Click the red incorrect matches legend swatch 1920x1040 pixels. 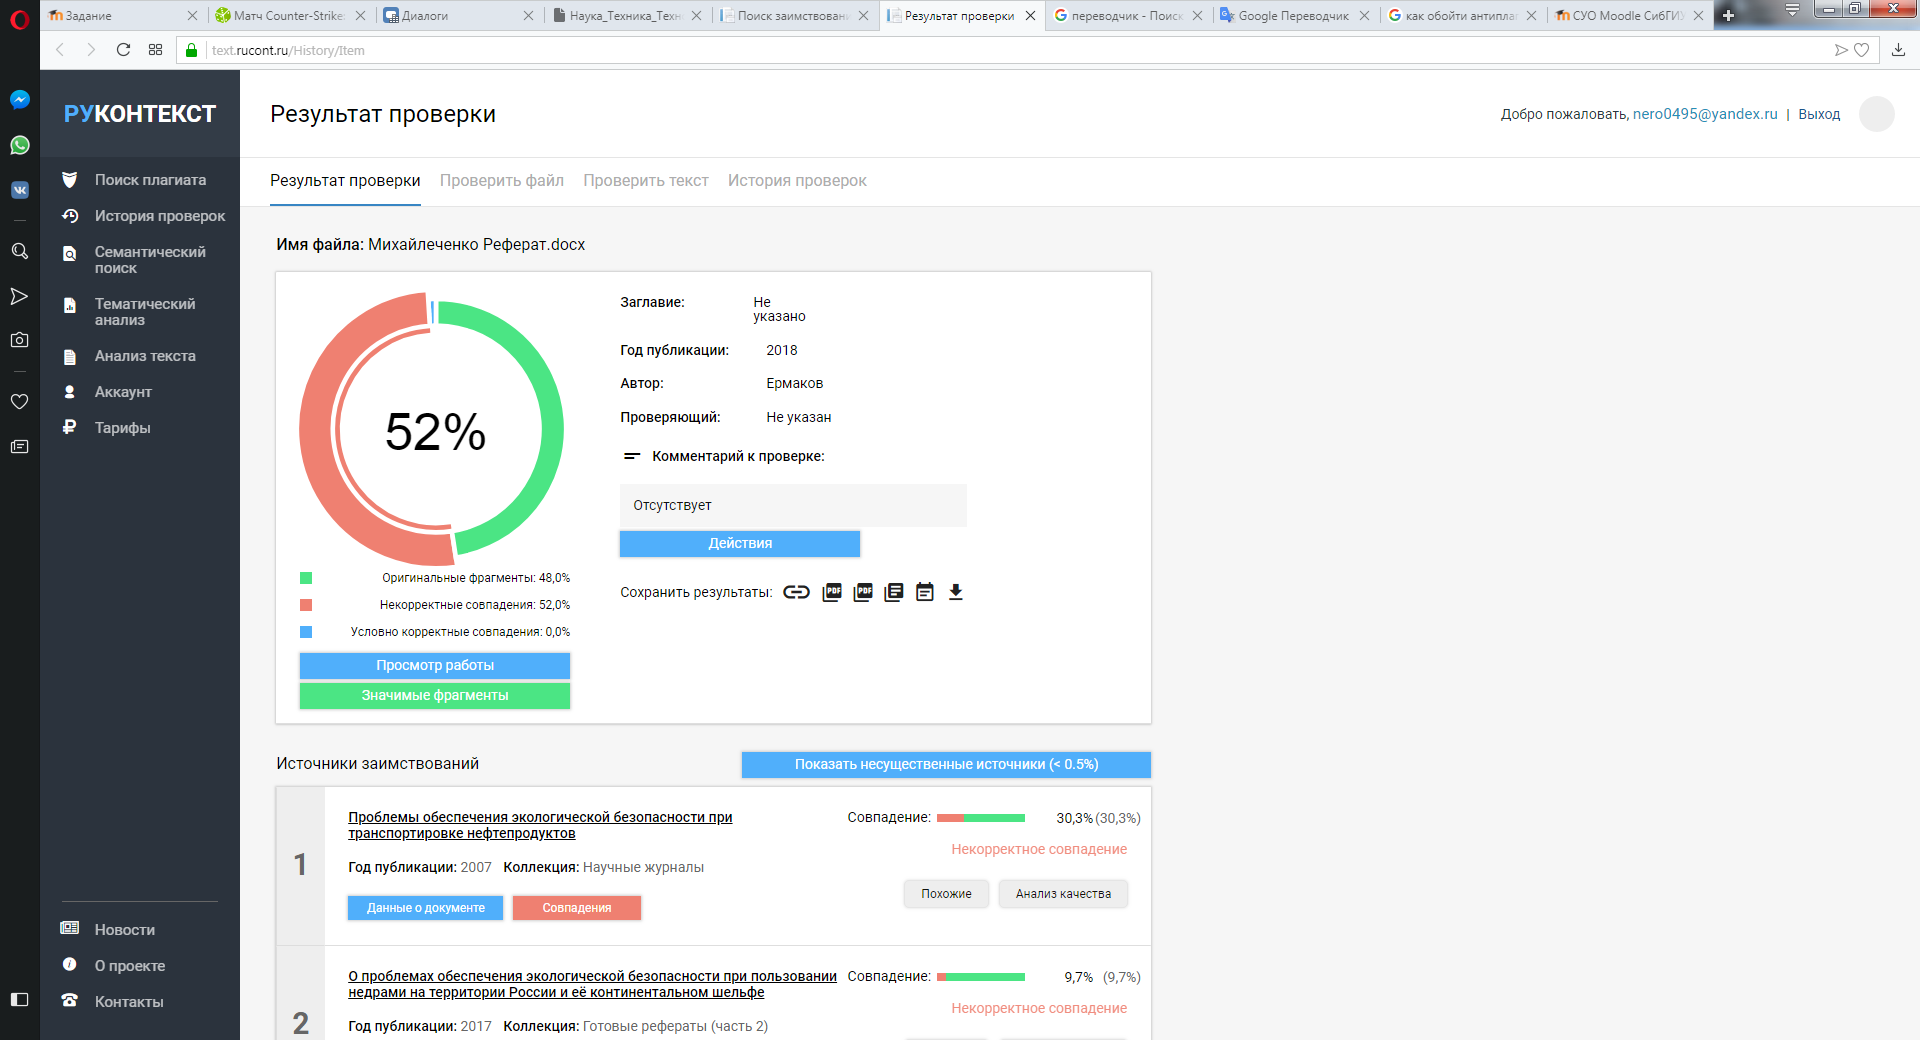306,605
